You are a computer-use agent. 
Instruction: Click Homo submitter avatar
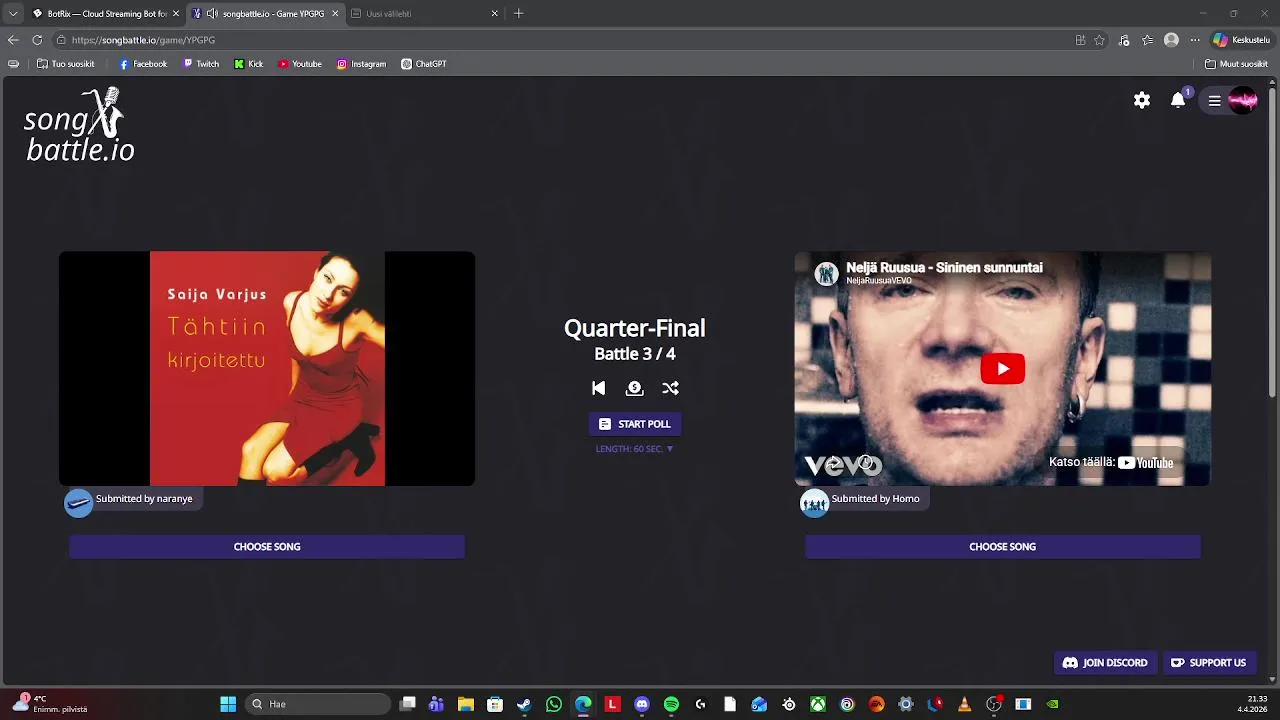click(814, 501)
